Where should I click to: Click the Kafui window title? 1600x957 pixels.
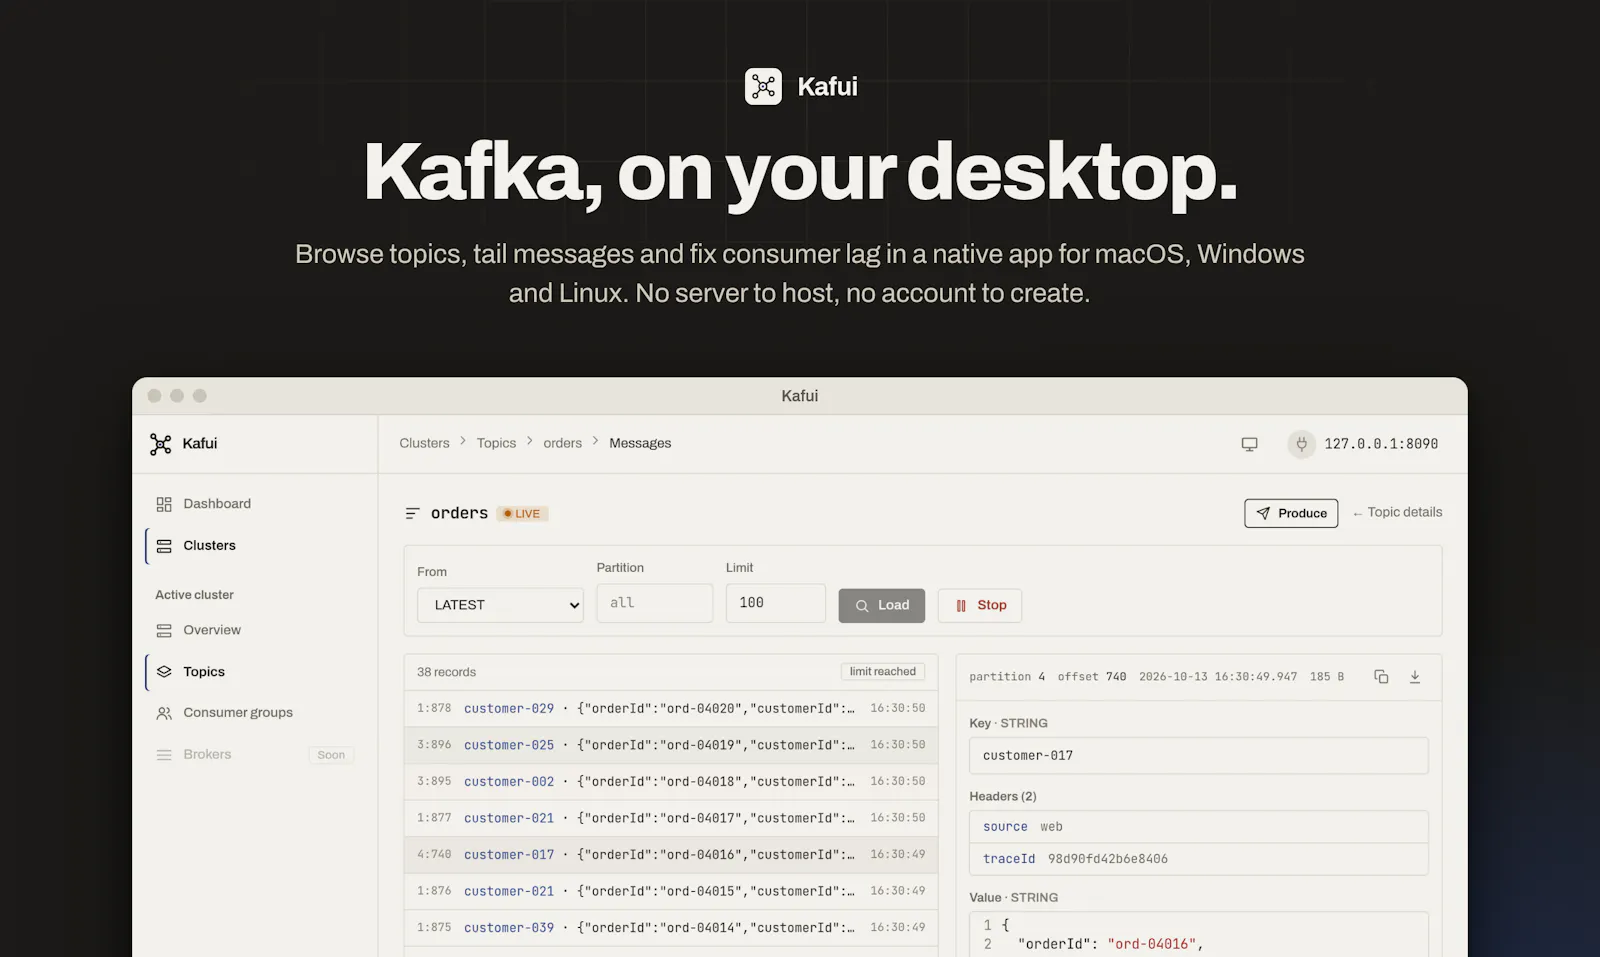point(800,396)
